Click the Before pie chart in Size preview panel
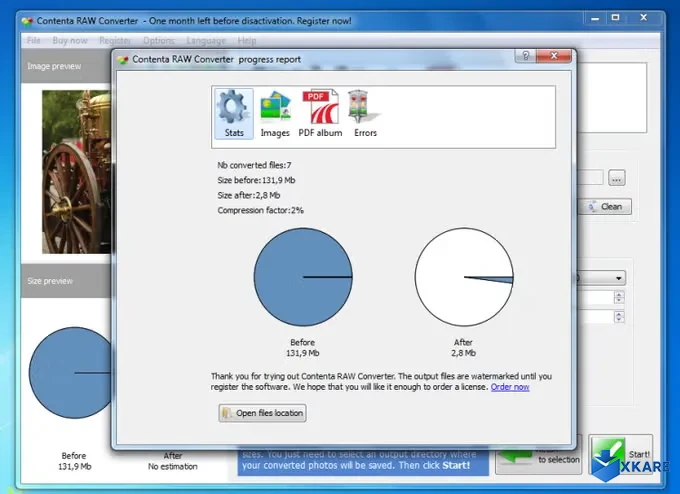The height and width of the screenshot is (494, 680). 70,373
